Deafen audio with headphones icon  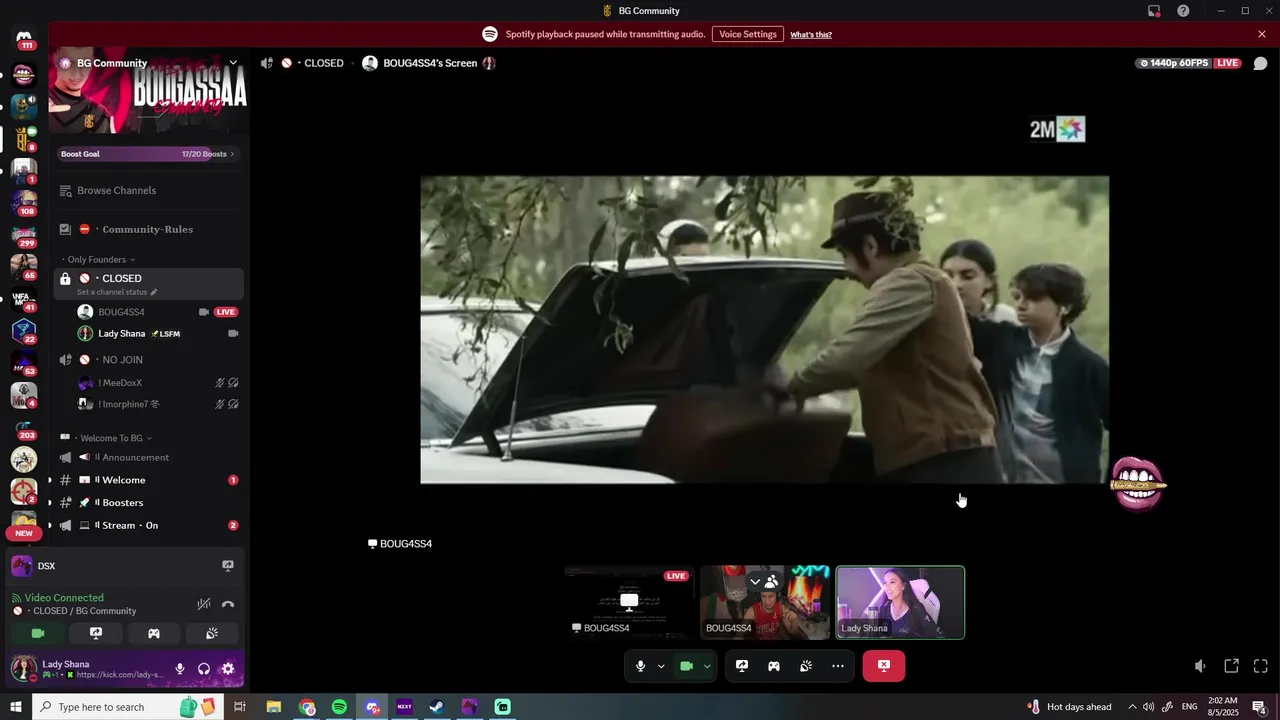click(x=204, y=669)
